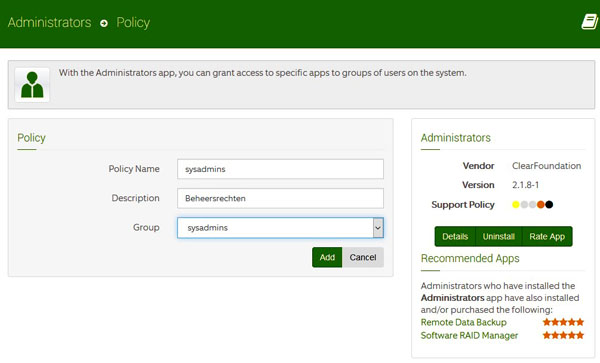This screenshot has height=363, width=600.
Task: Go to Administrators breadcrumb link
Action: (x=49, y=23)
